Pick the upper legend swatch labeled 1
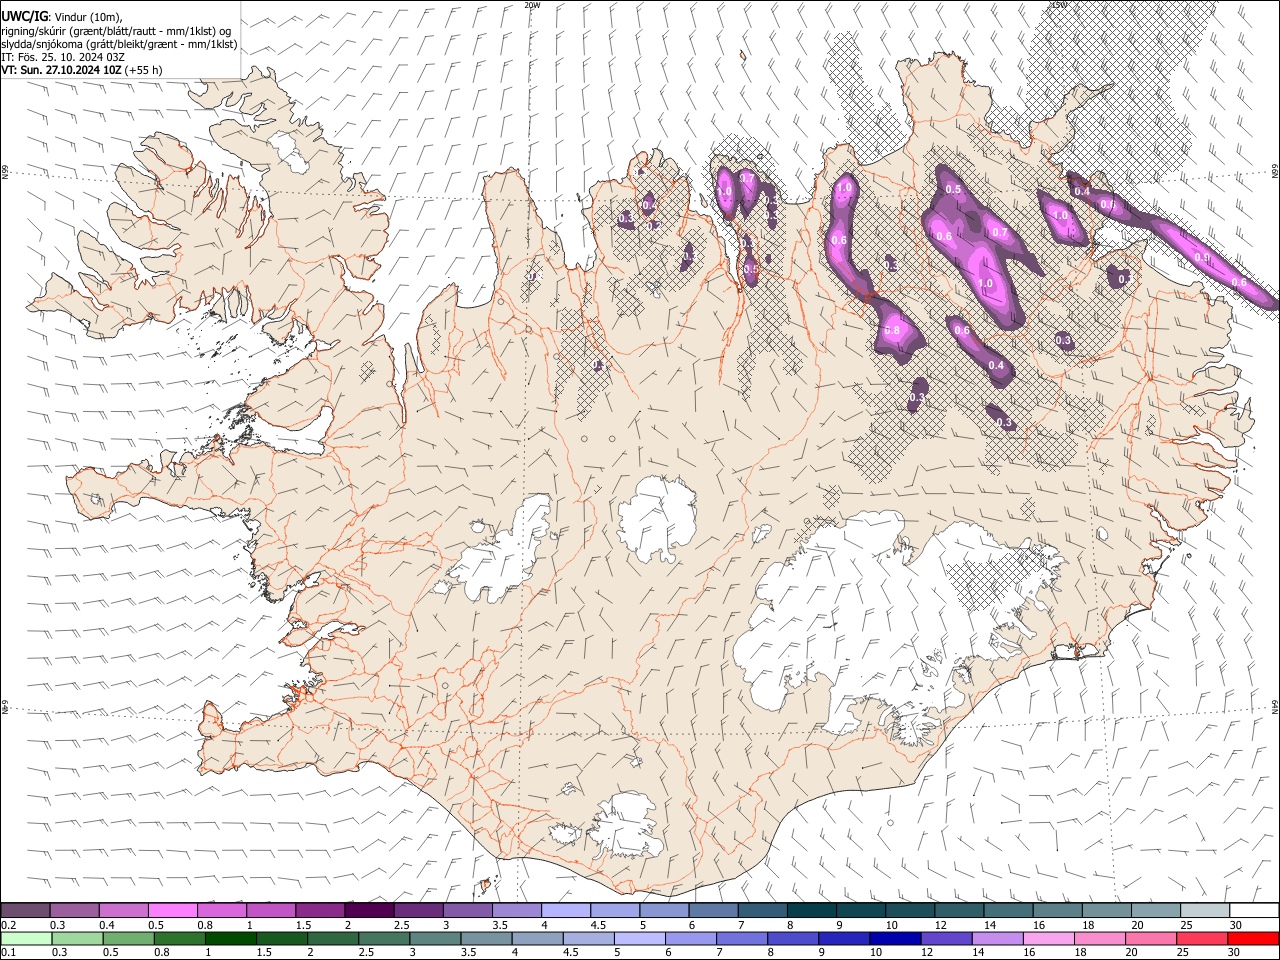The image size is (1280, 960). [x=271, y=910]
